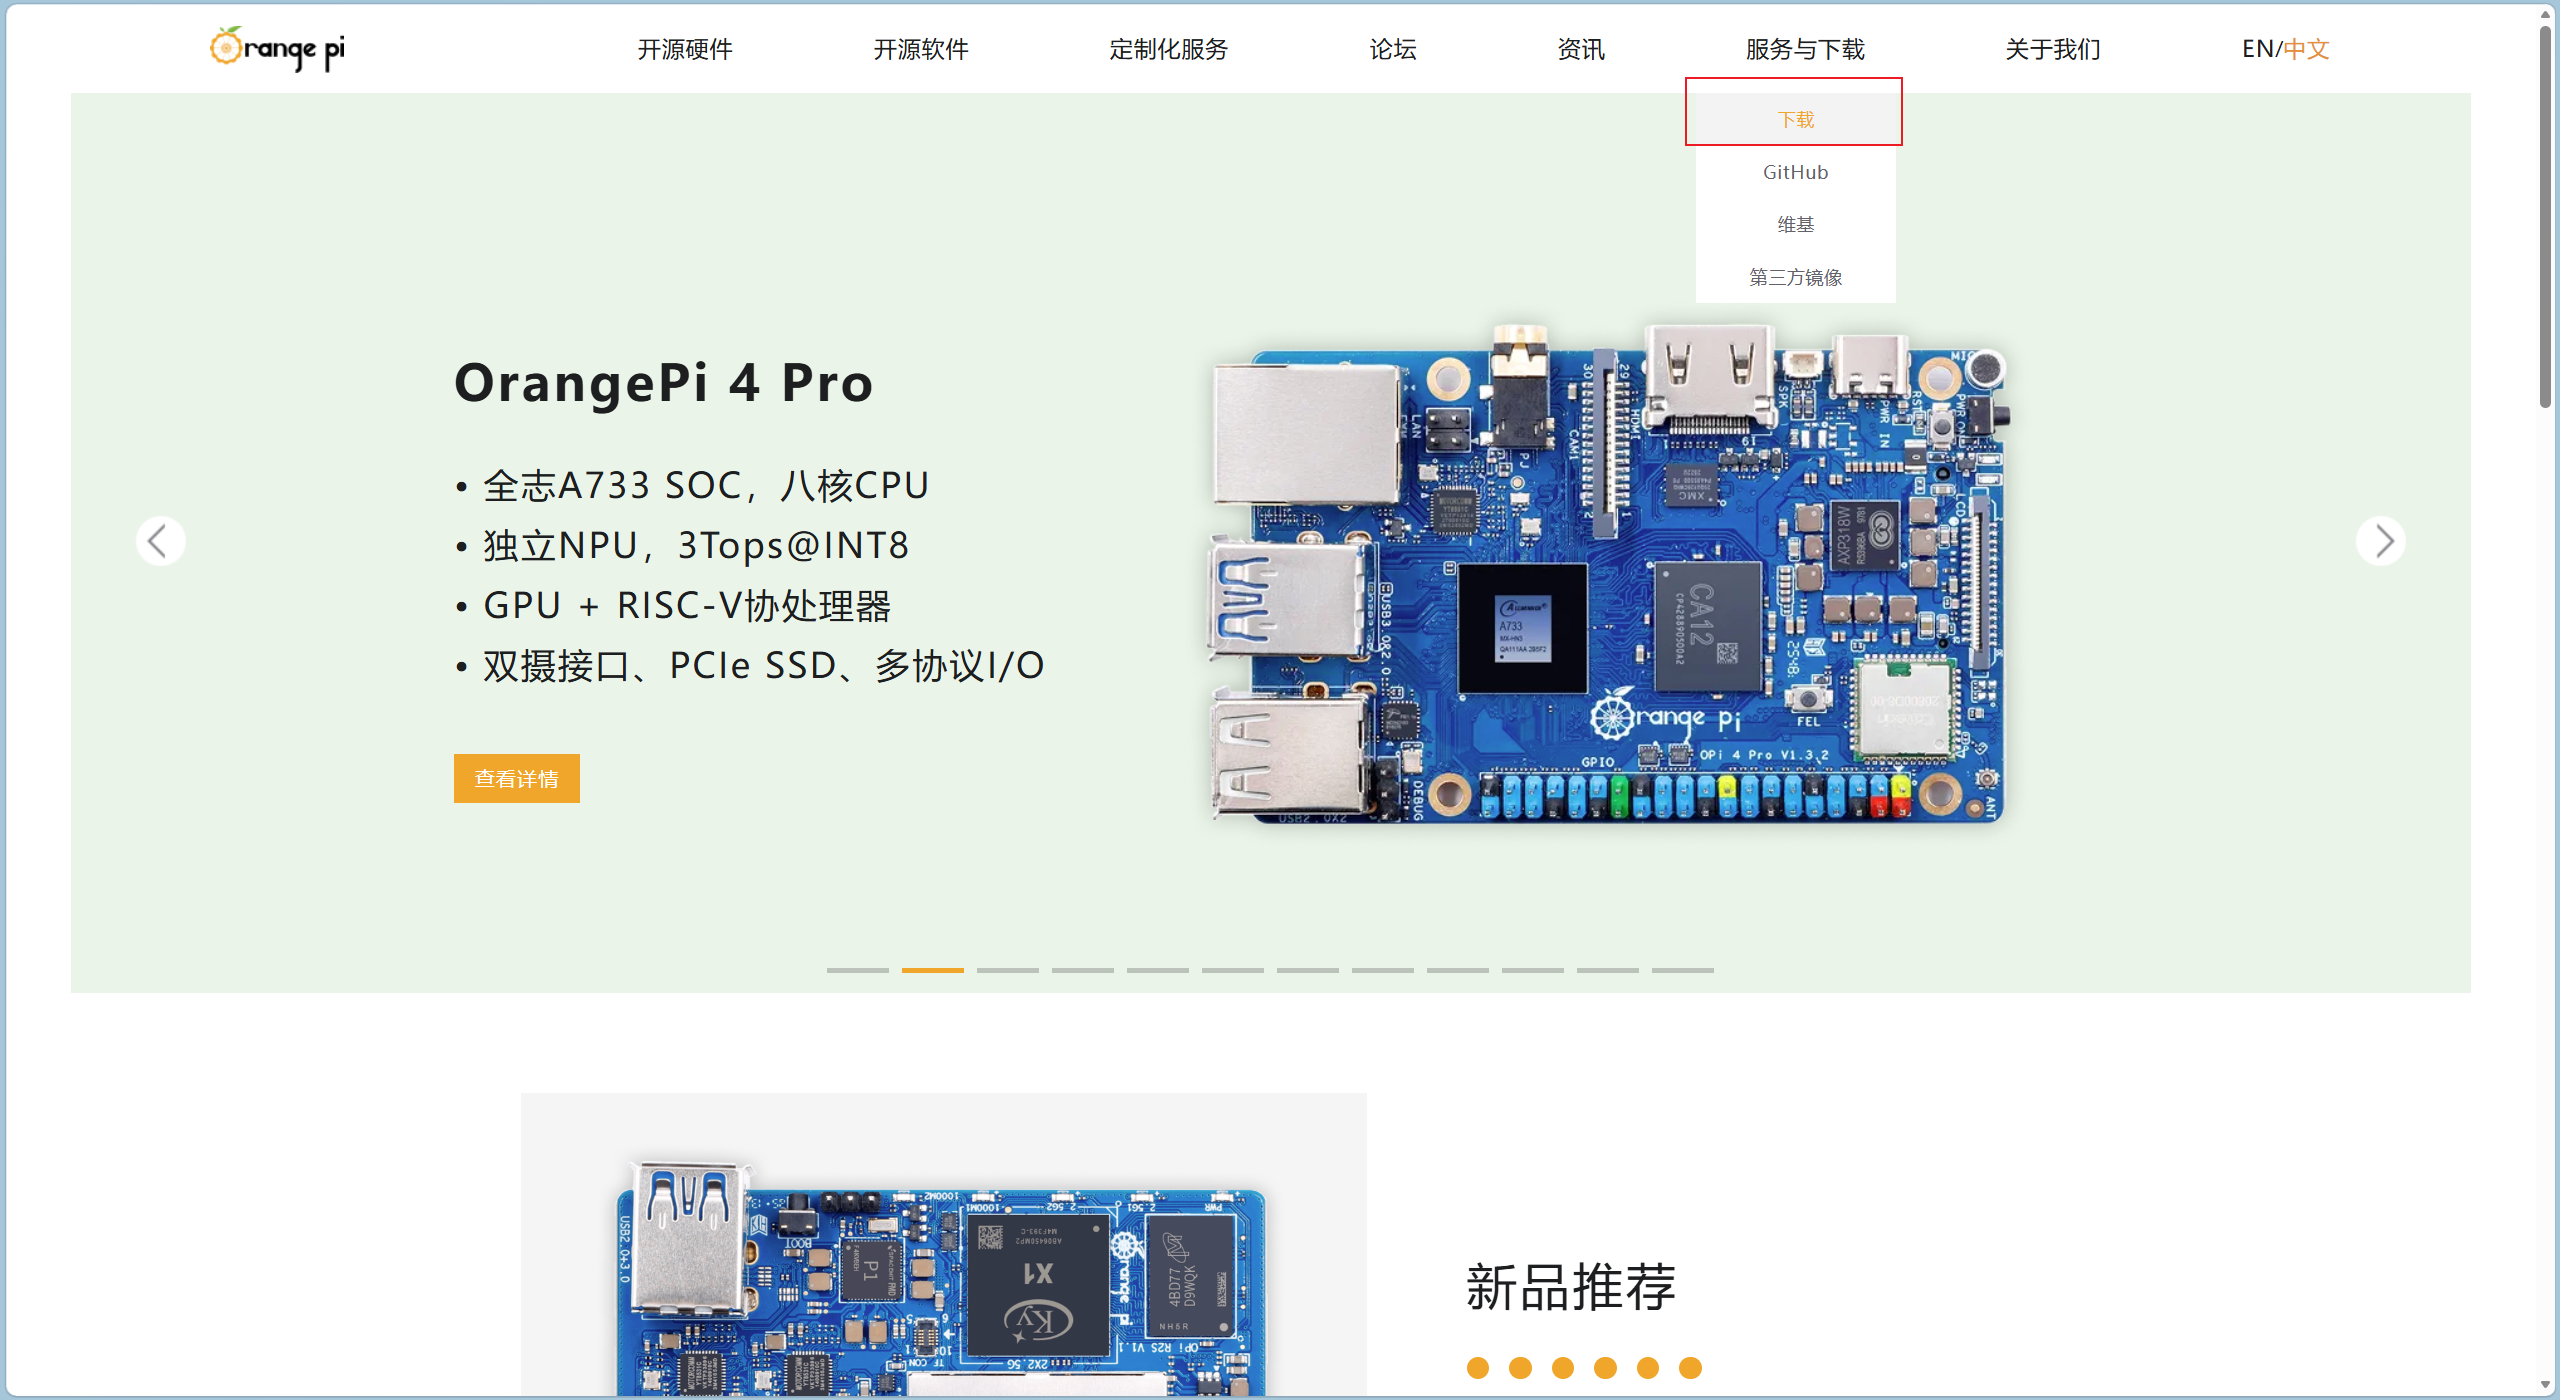Advance to next carousel slide arrow

[x=2380, y=541]
